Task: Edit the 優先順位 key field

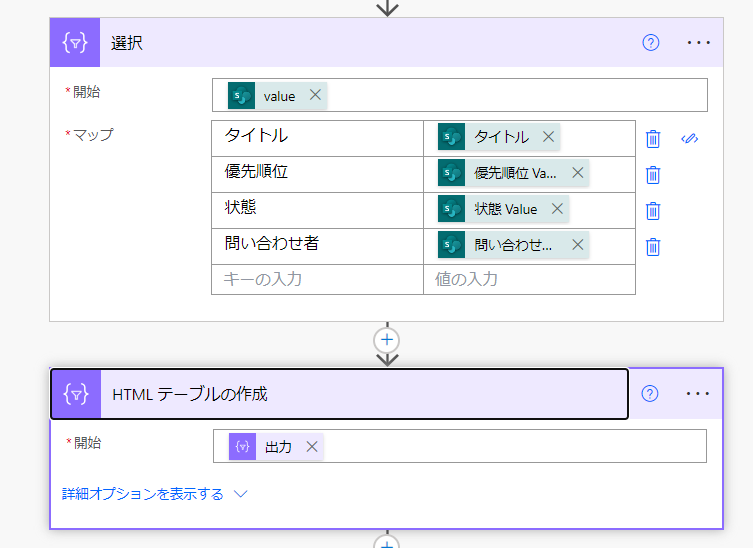Action: pyautogui.click(x=317, y=174)
